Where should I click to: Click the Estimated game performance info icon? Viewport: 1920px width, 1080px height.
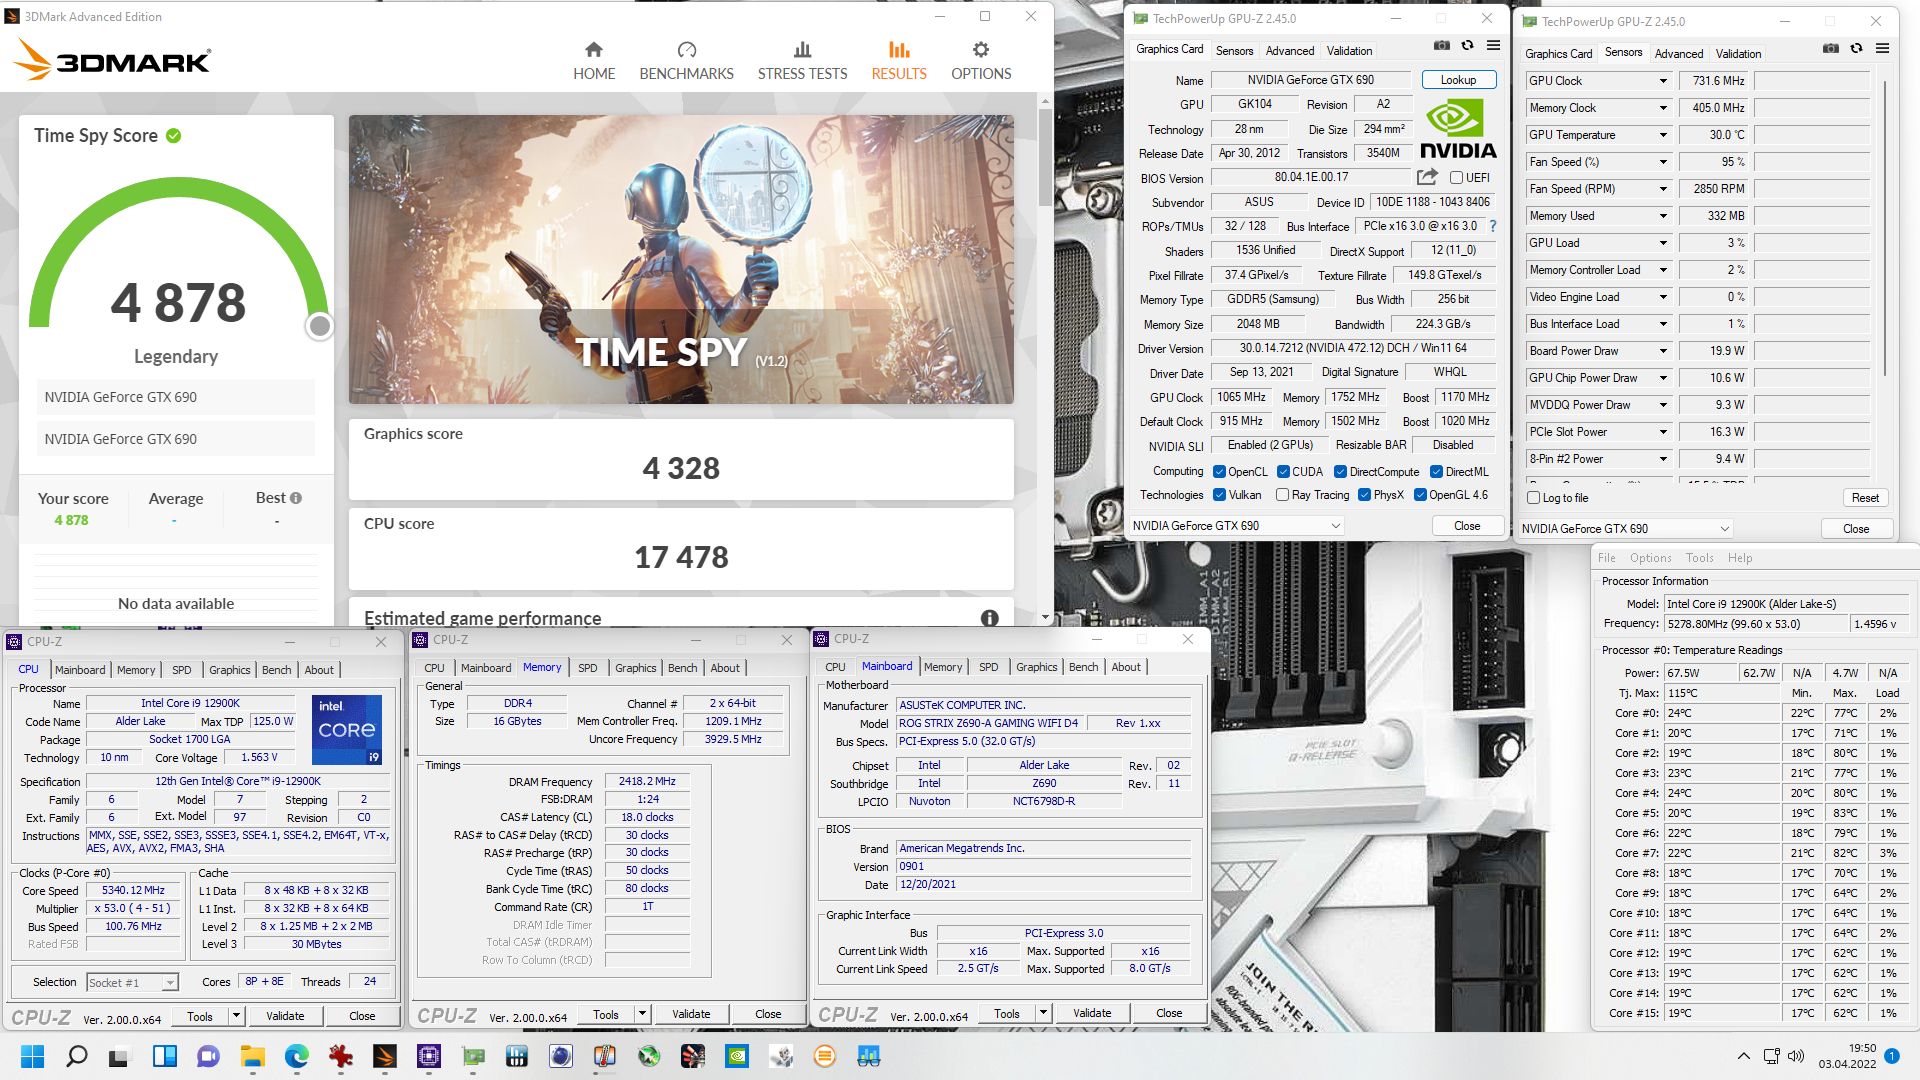point(990,618)
